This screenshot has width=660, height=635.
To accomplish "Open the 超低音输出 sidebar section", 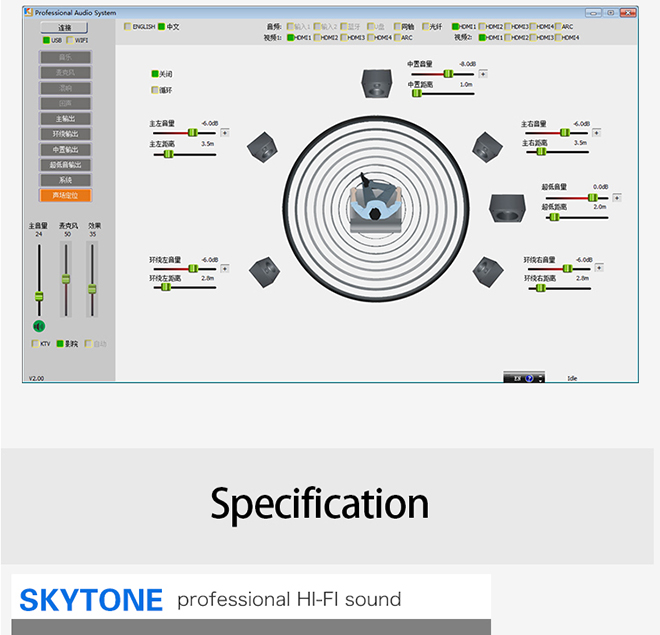I will [x=66, y=165].
